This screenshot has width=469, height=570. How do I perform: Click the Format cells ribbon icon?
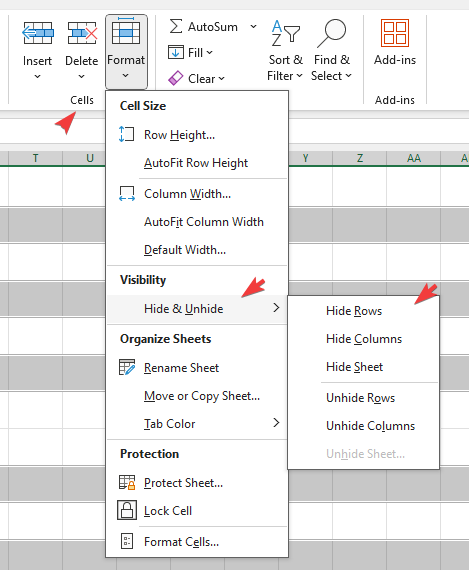(126, 31)
